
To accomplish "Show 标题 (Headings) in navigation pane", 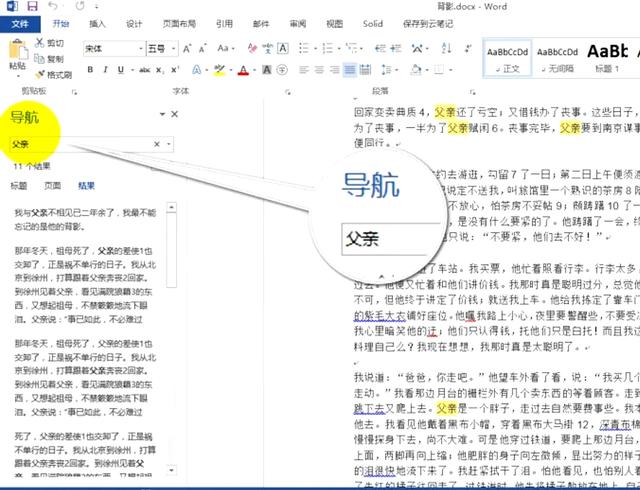I will [x=19, y=186].
